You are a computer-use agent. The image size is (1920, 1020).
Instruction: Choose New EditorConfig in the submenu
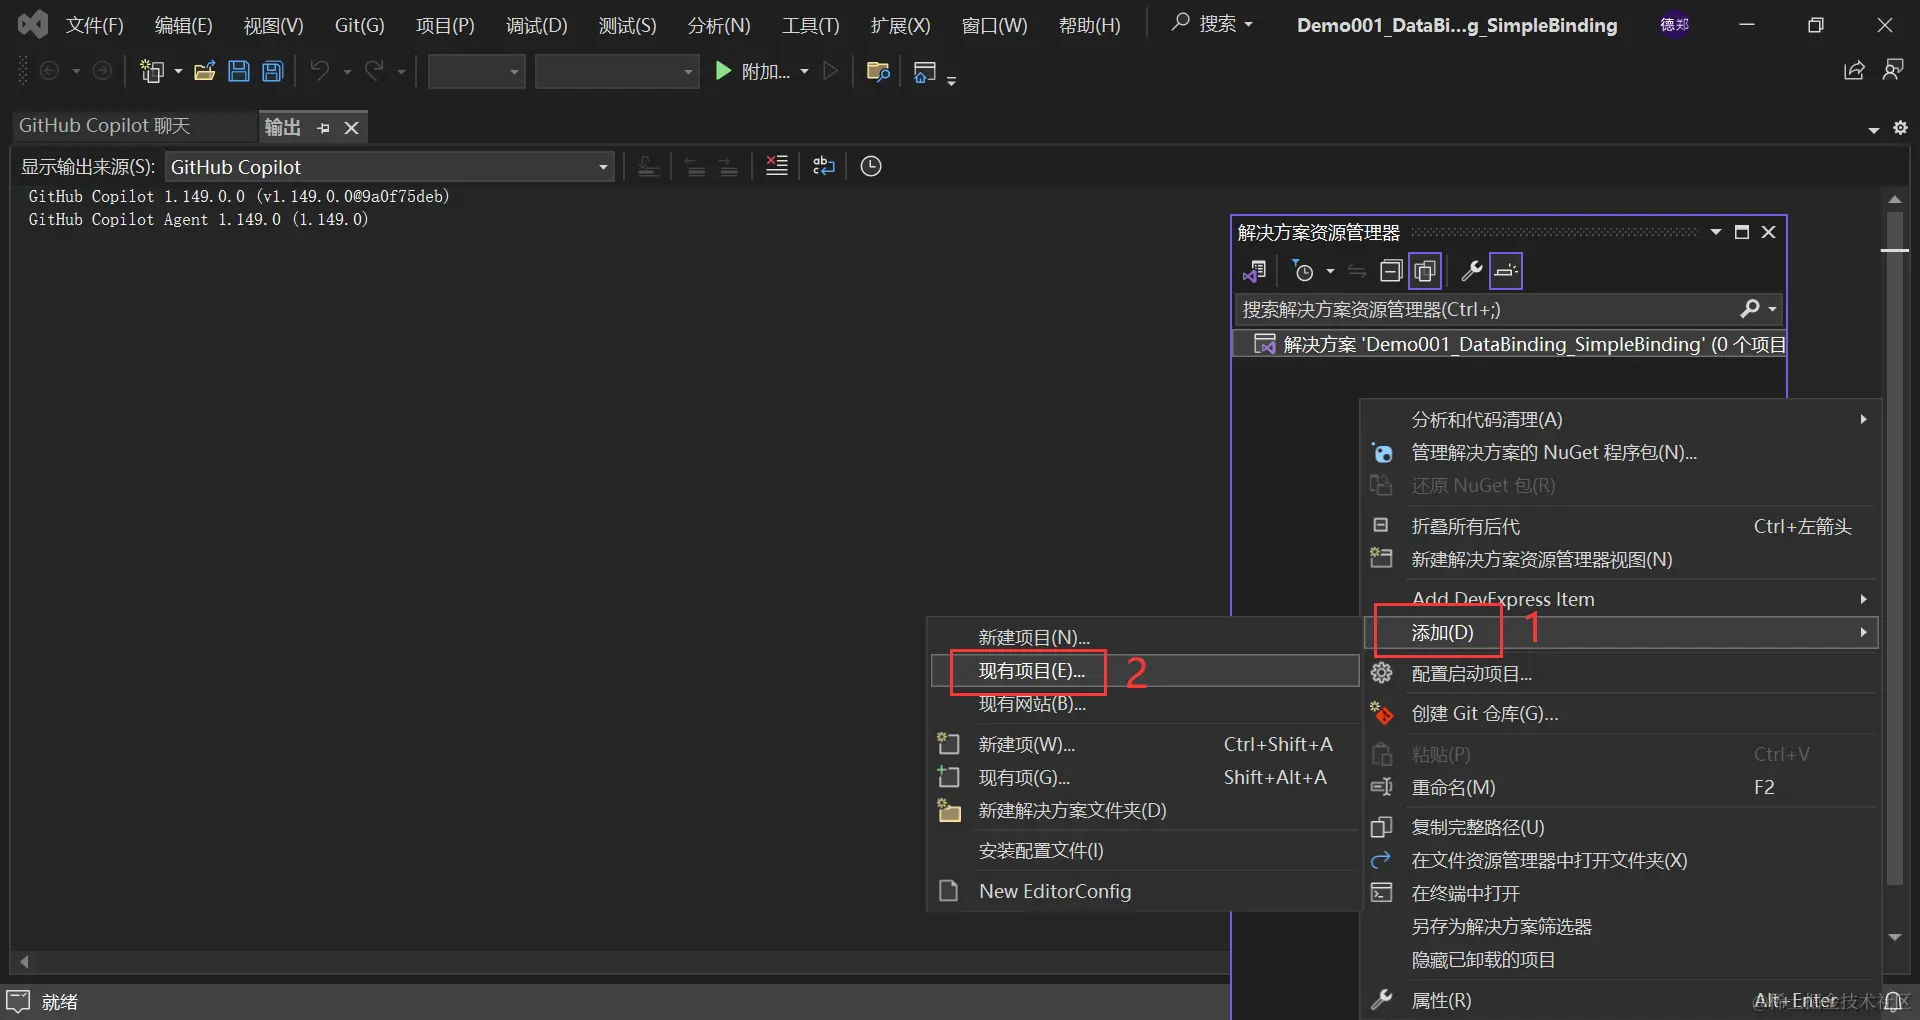point(1145,891)
